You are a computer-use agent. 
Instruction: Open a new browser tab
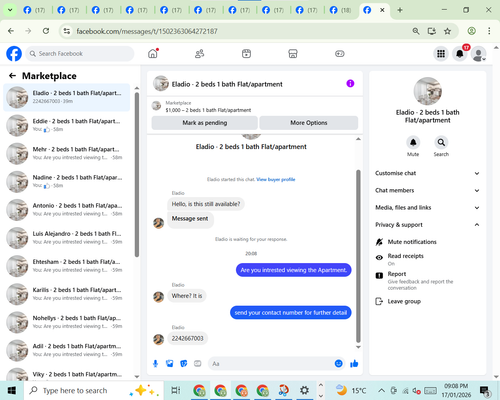tap(400, 10)
